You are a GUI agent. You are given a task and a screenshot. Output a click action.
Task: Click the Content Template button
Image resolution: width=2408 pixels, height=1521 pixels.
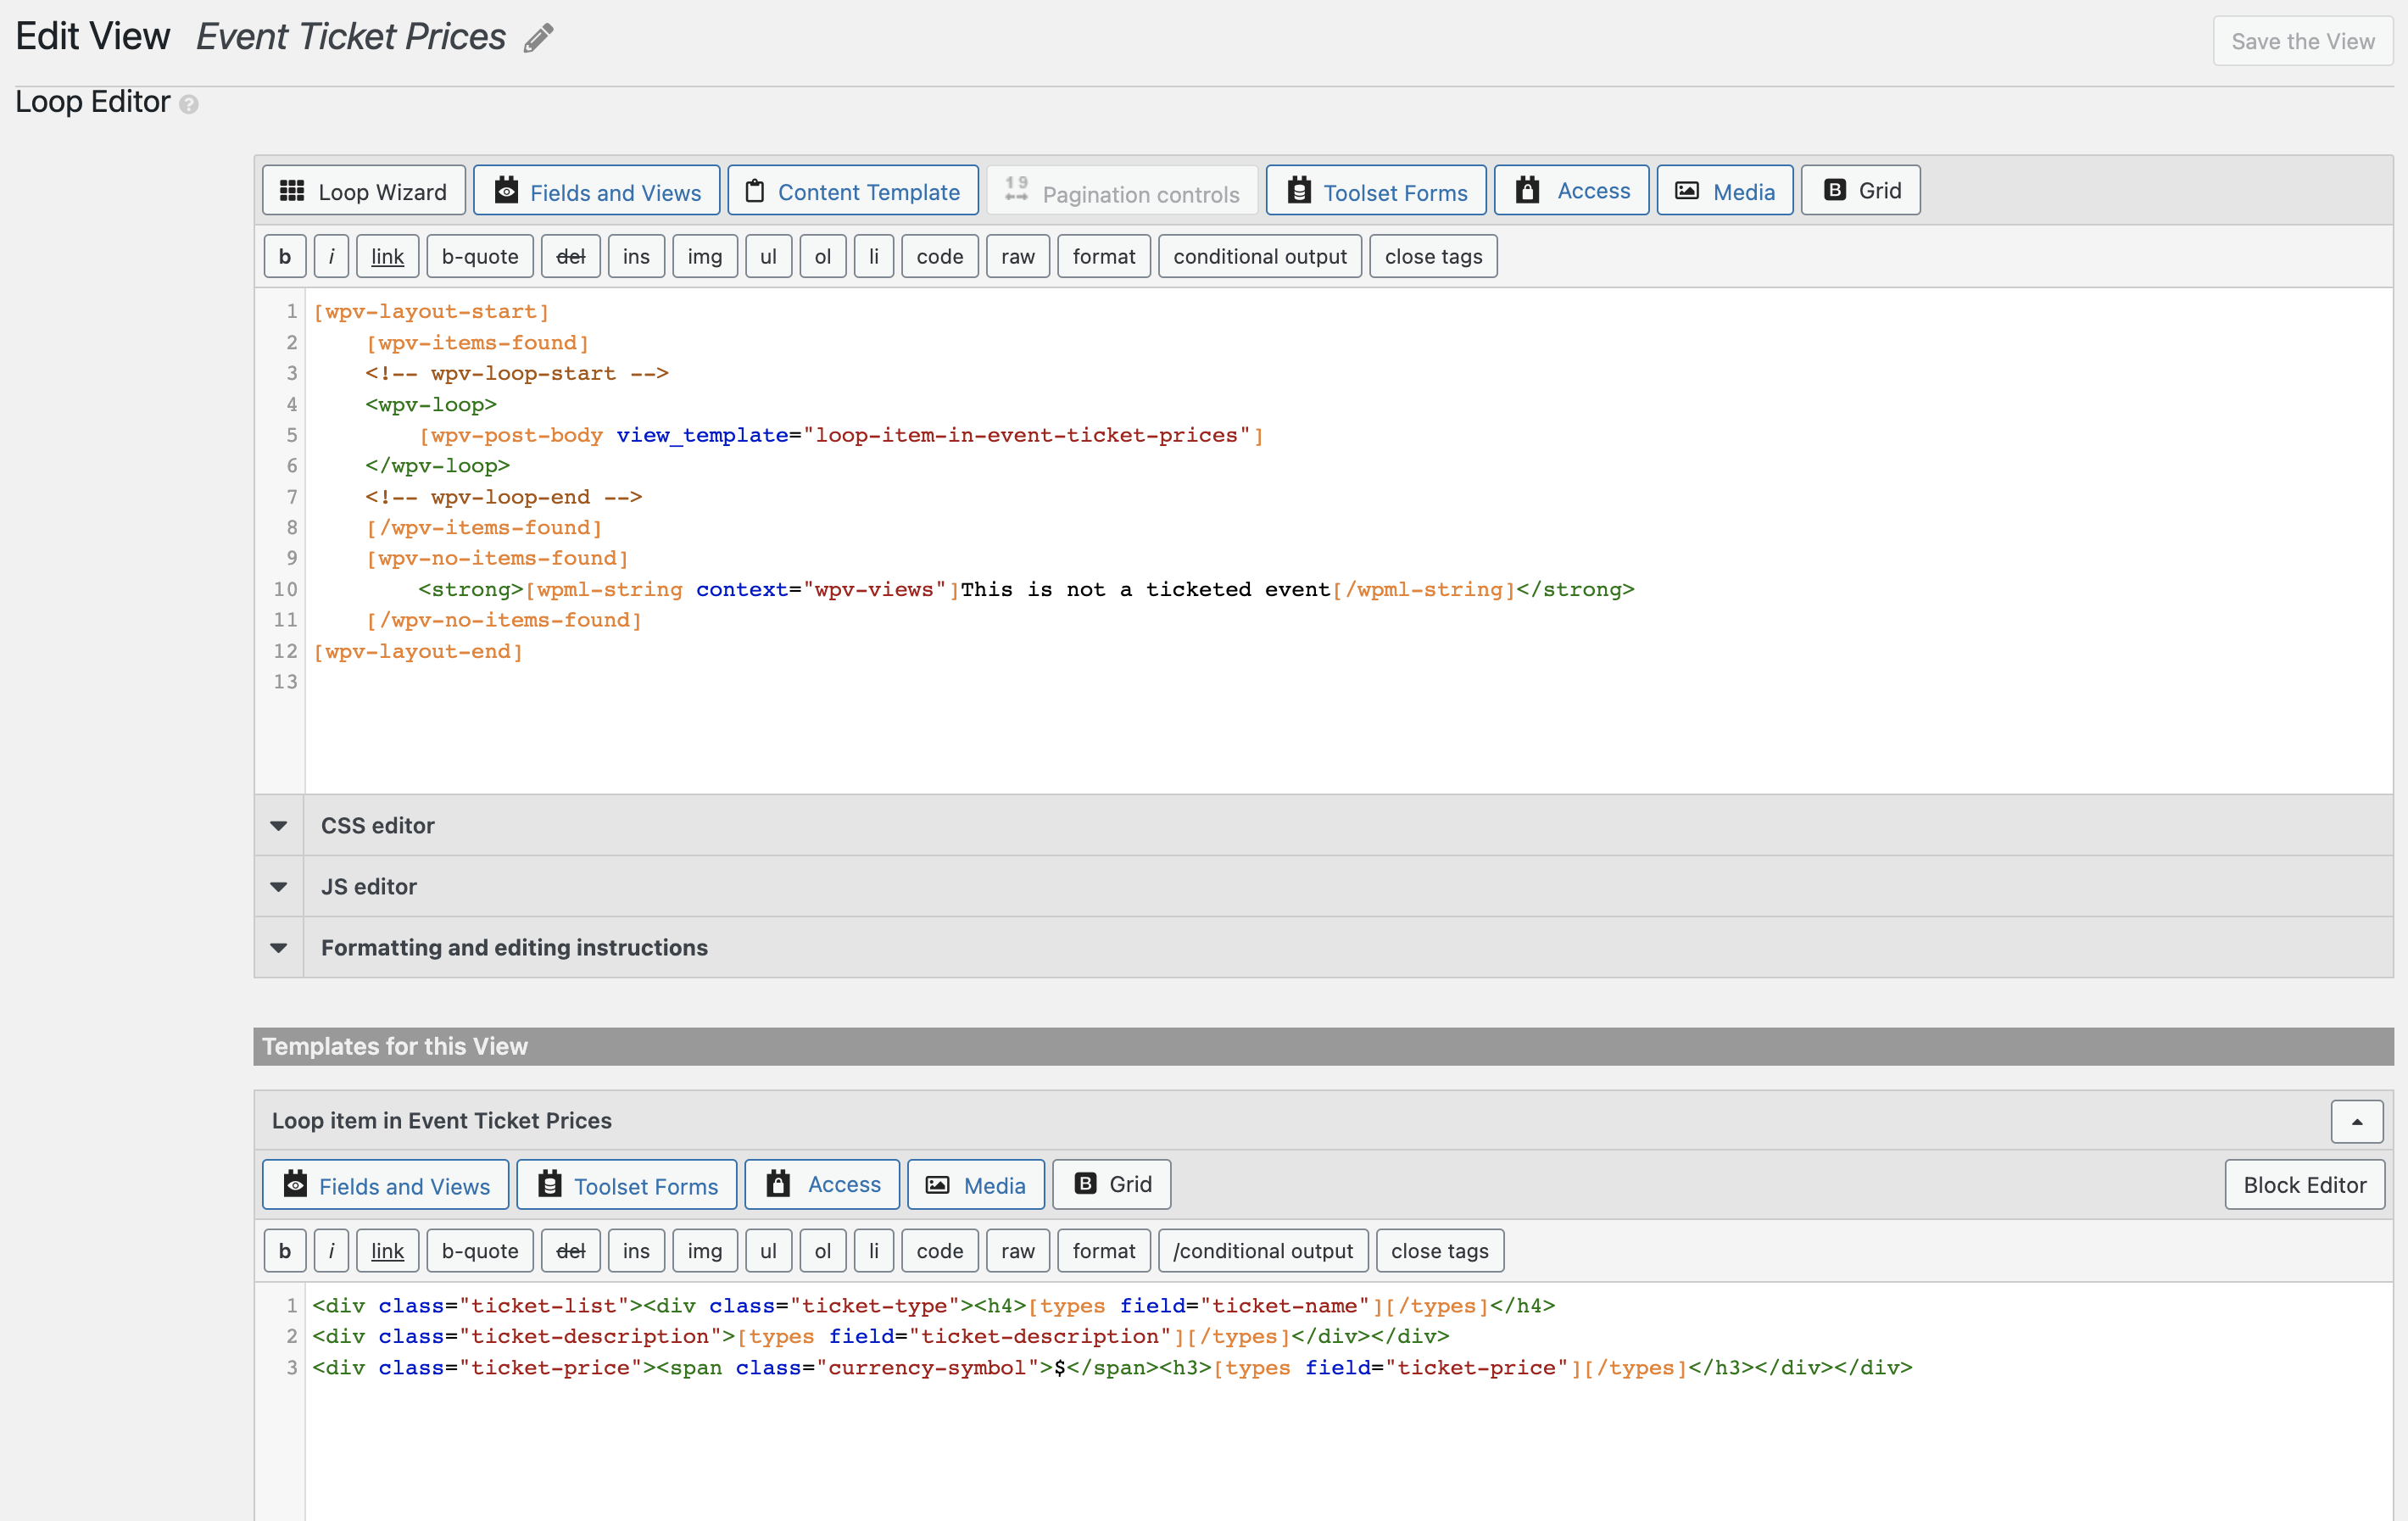point(853,191)
